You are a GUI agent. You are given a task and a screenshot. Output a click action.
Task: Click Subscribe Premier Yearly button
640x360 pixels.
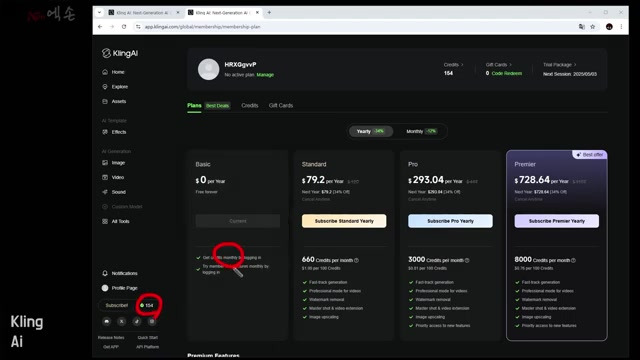[x=557, y=221]
